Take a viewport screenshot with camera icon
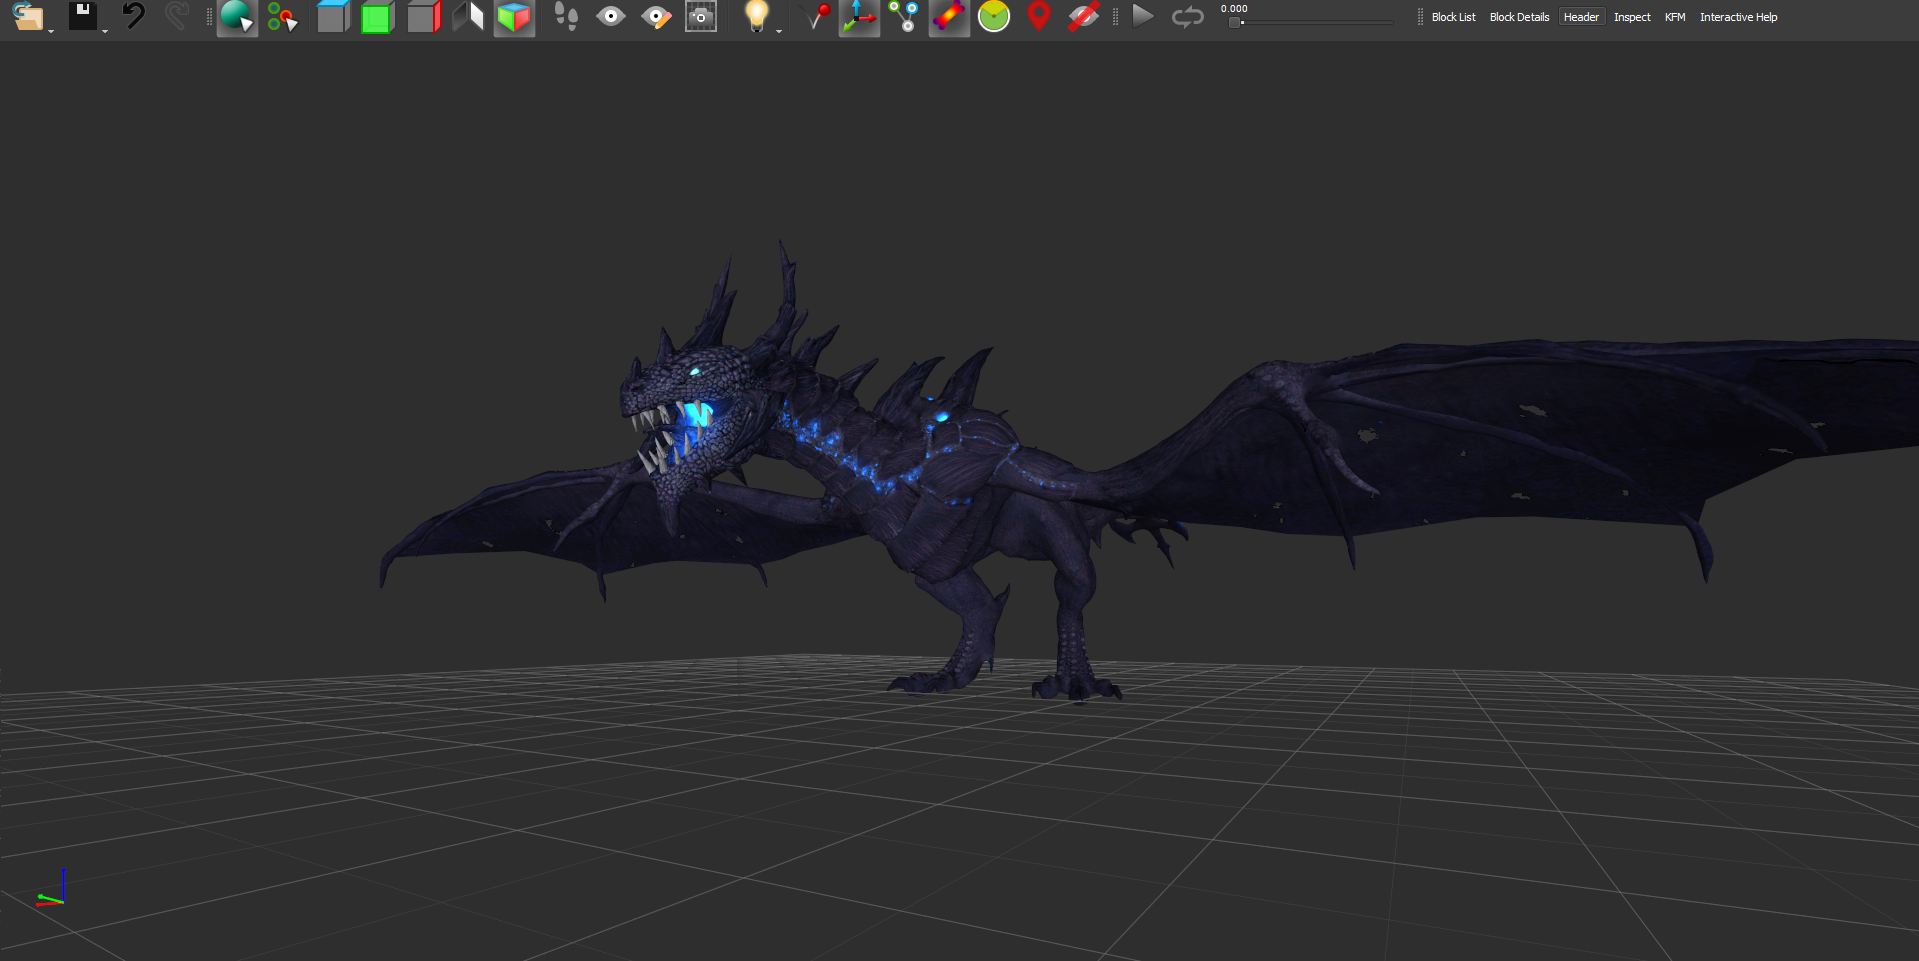Viewport: 1919px width, 961px height. coord(701,17)
